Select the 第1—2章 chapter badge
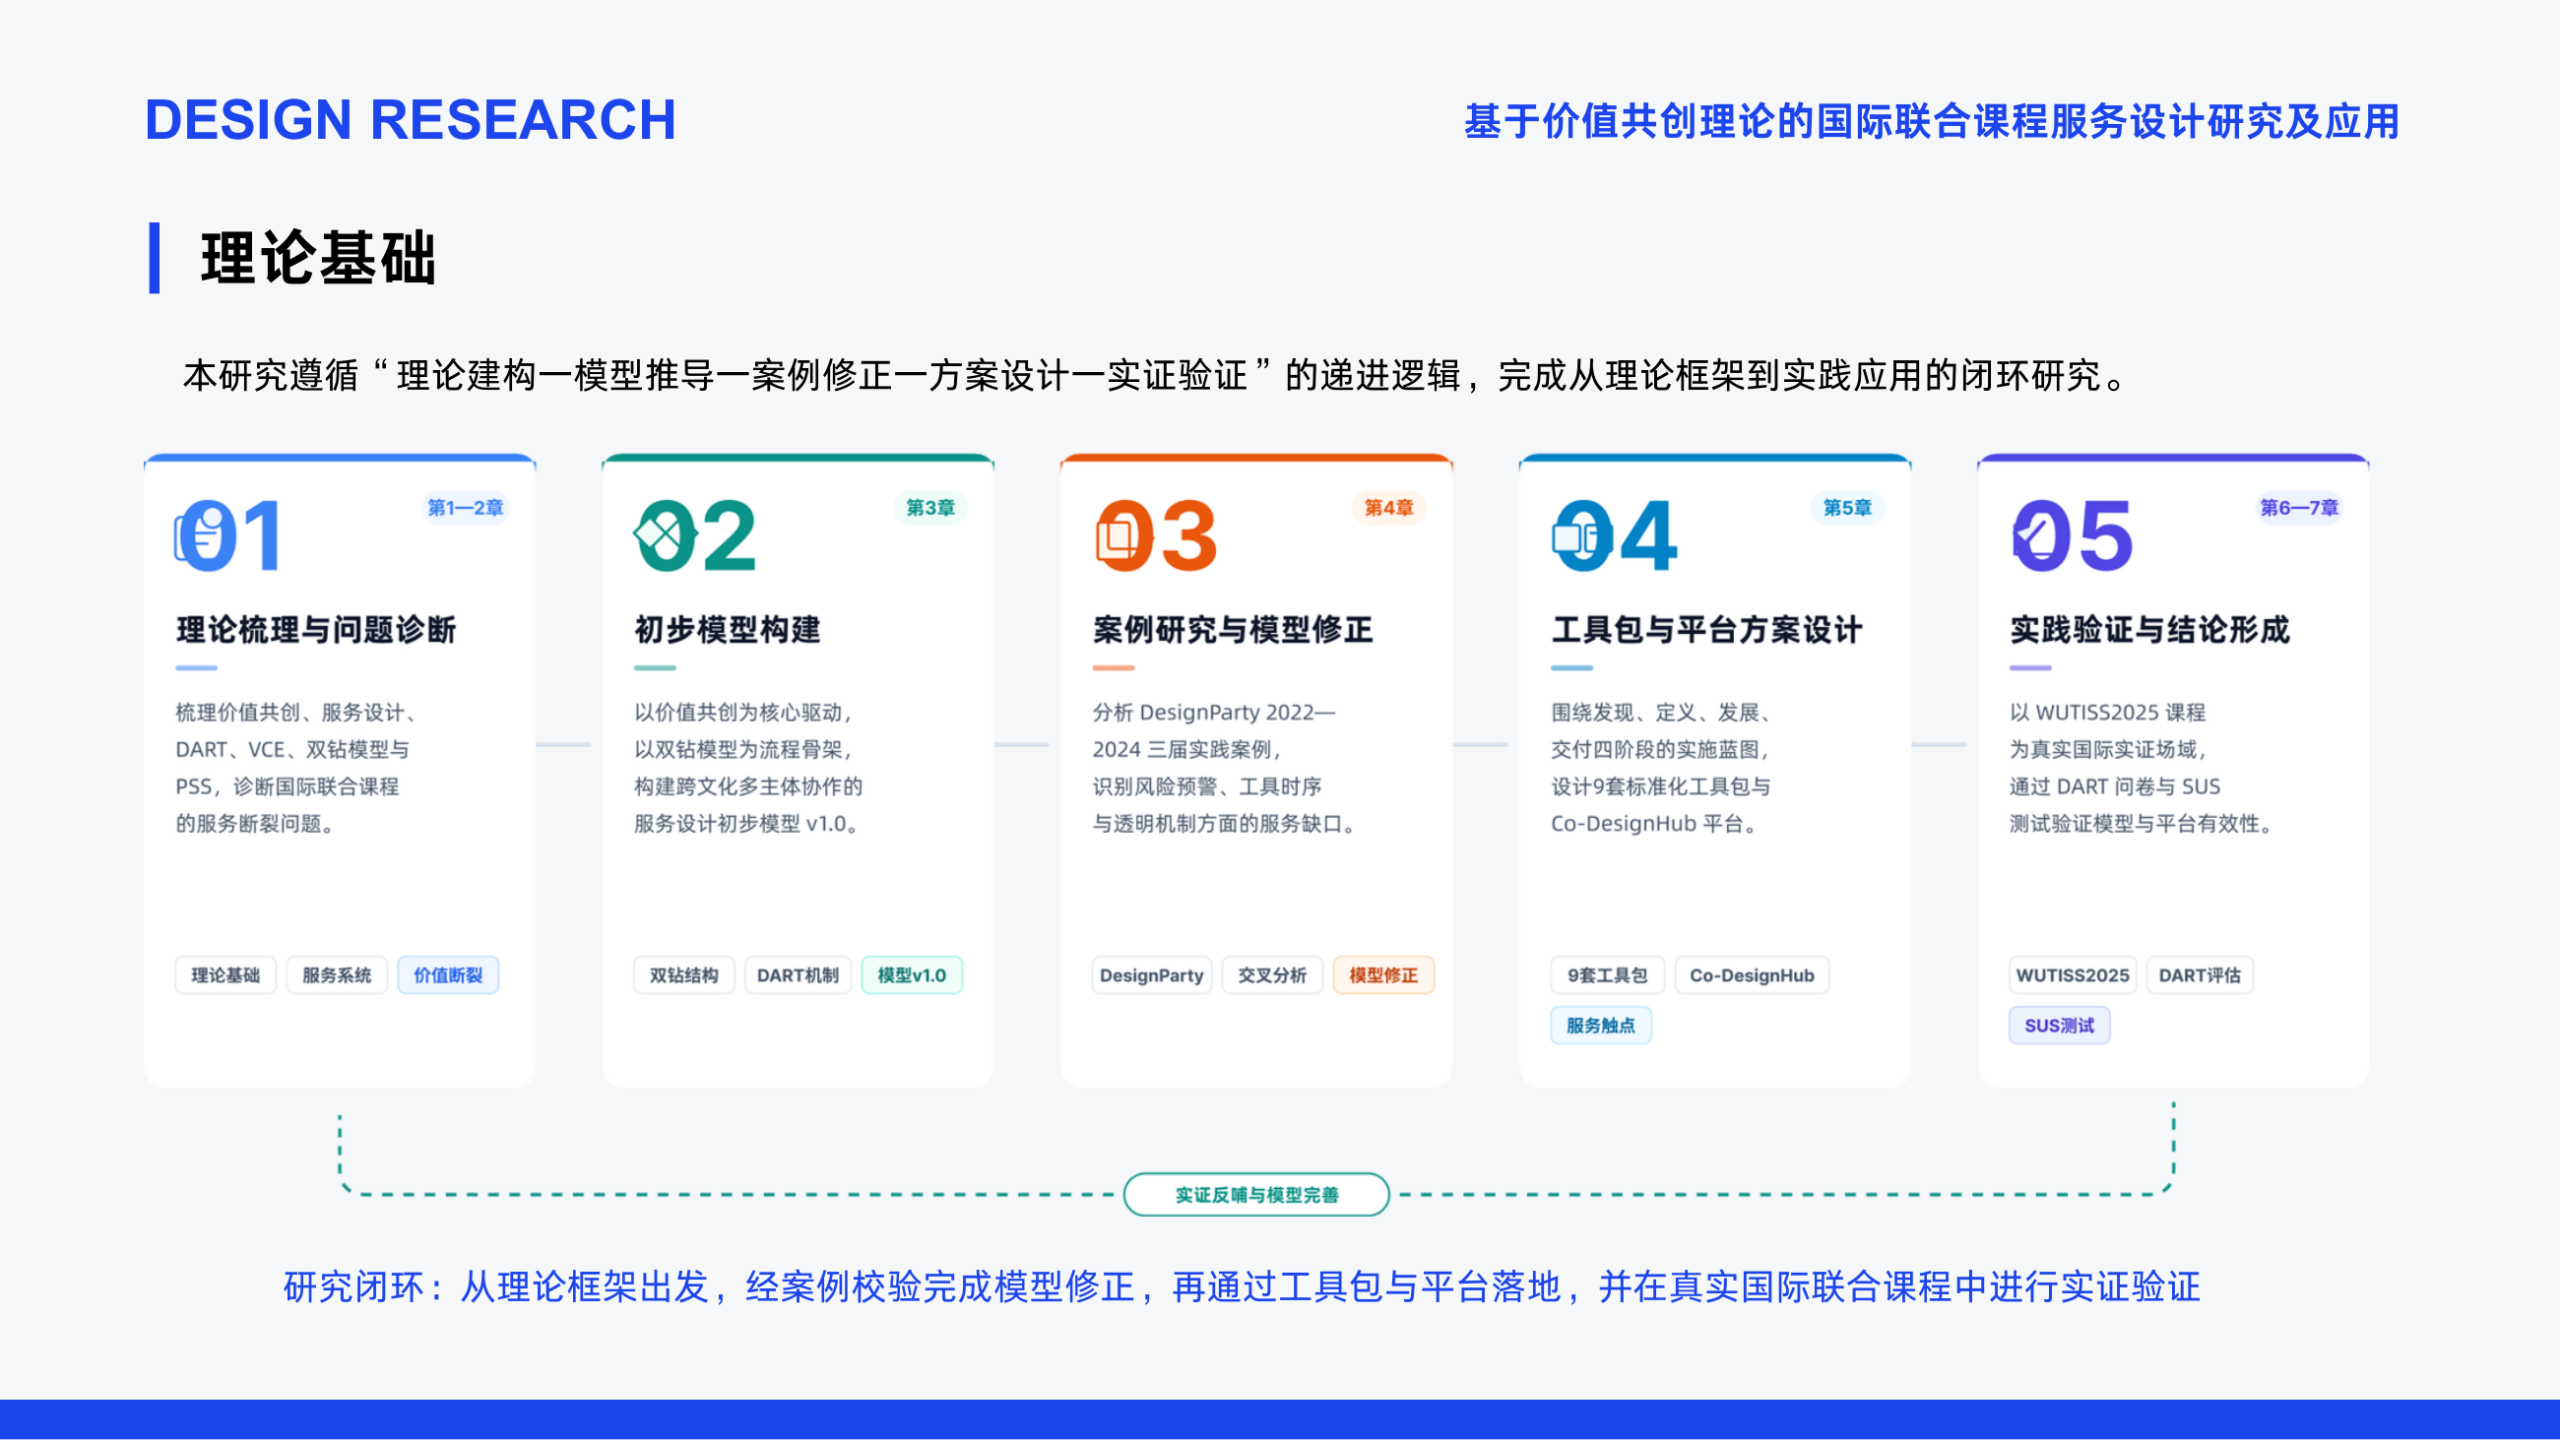2560x1440 pixels. point(466,508)
